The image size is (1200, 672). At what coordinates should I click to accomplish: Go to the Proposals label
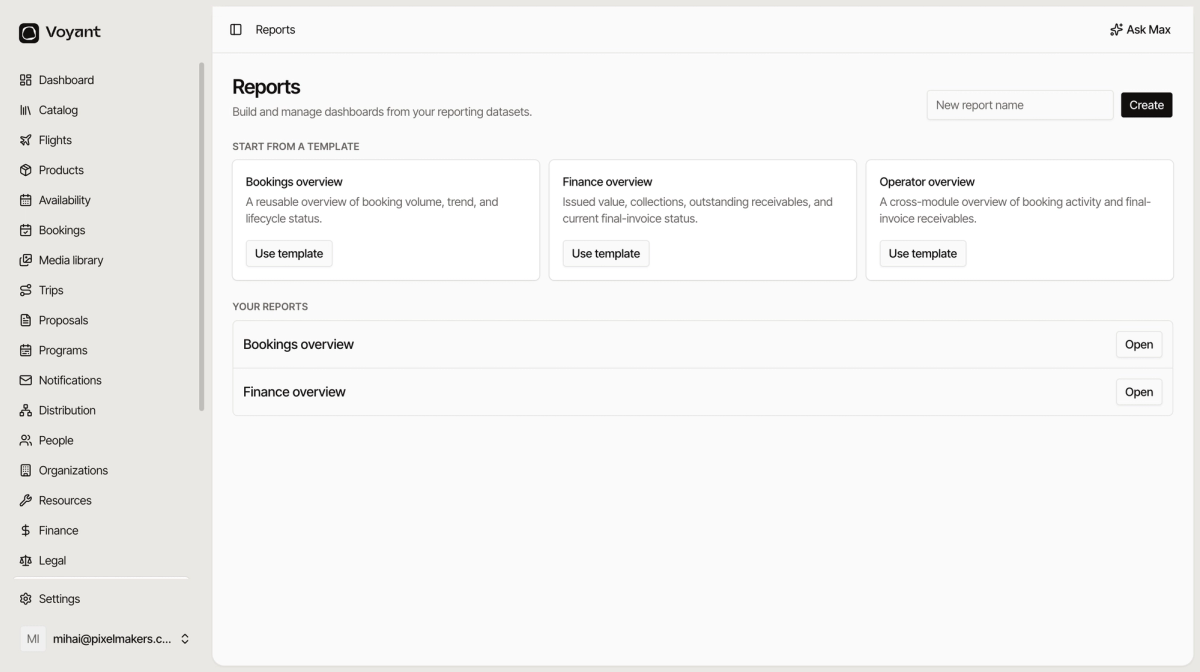pos(63,320)
